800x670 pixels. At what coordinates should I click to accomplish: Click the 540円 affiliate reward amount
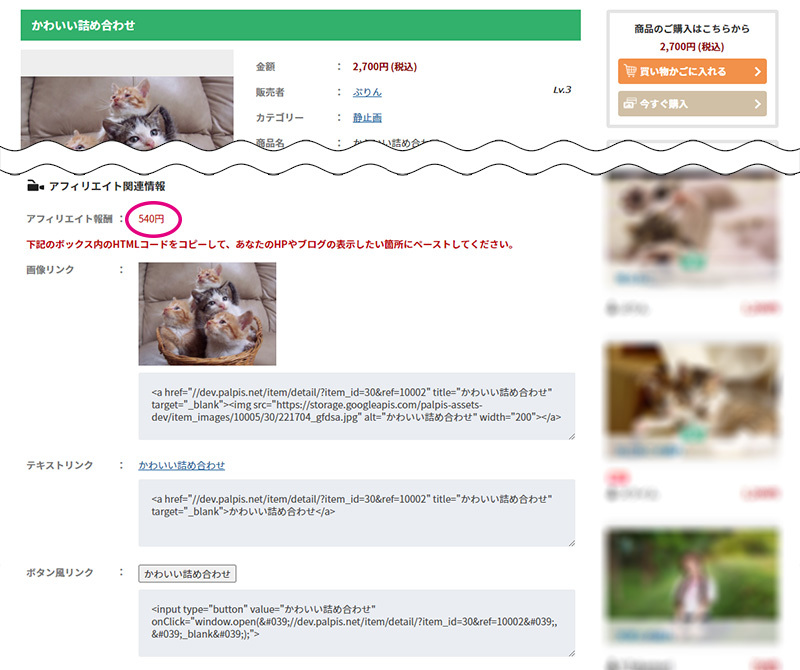click(x=152, y=219)
